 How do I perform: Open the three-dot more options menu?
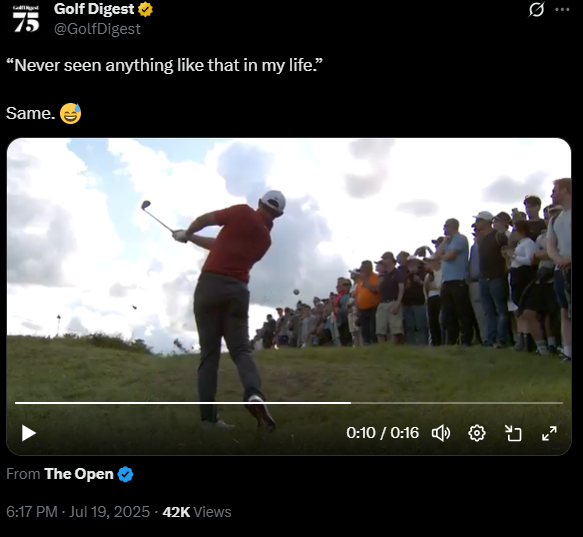point(562,10)
